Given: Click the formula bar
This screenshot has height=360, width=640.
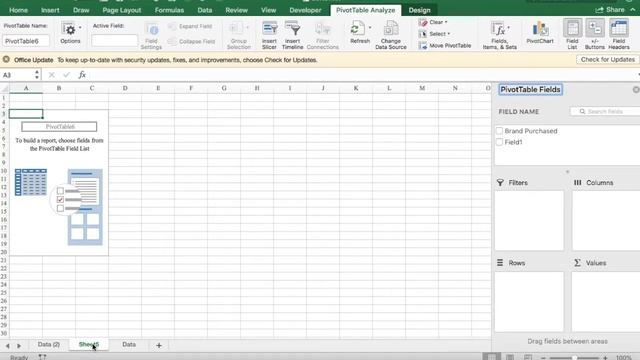Looking at the screenshot, I should click(x=363, y=75).
